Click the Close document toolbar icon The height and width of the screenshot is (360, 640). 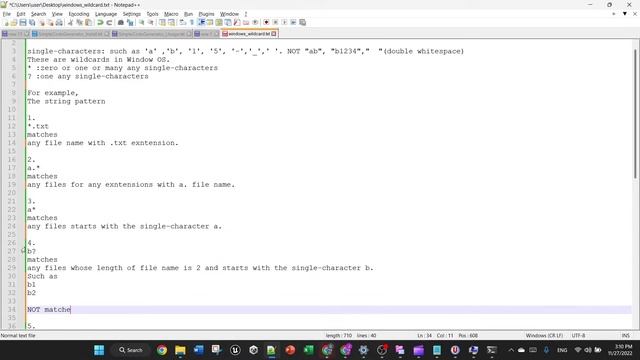[x=41, y=22]
